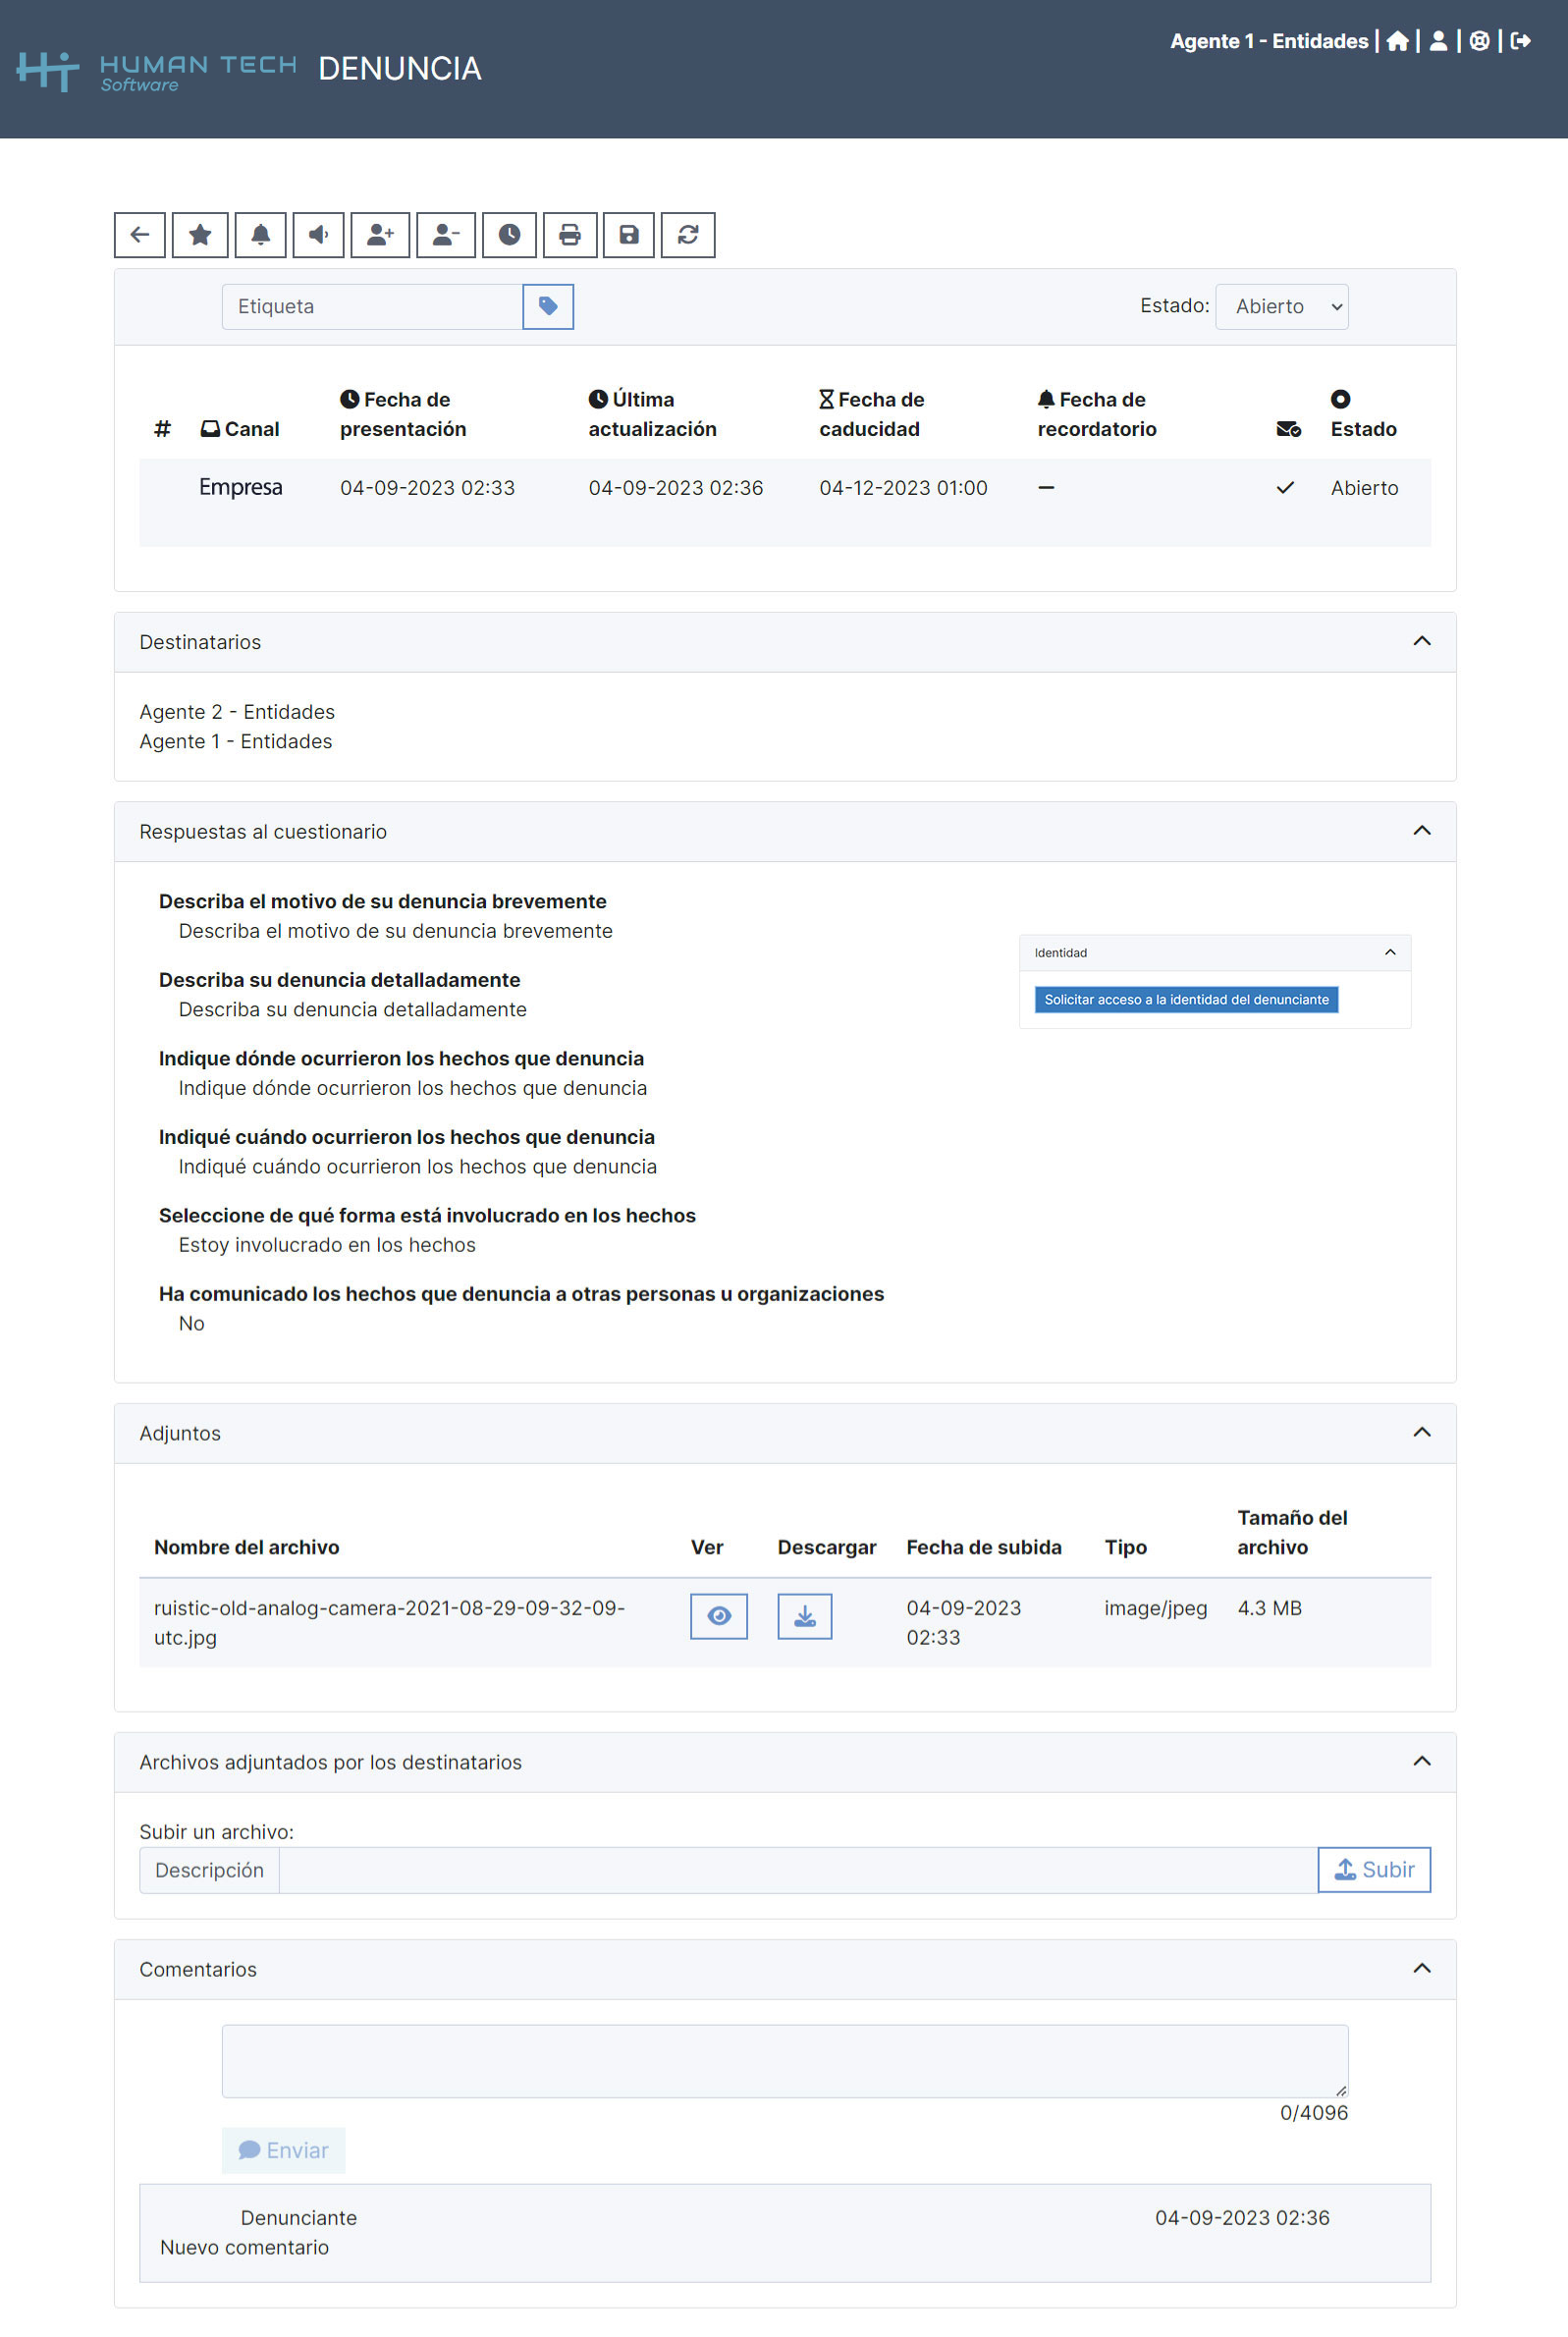This screenshot has width=1568, height=2337.
Task: Remove a recipient with user-minus icon
Action: pos(445,235)
